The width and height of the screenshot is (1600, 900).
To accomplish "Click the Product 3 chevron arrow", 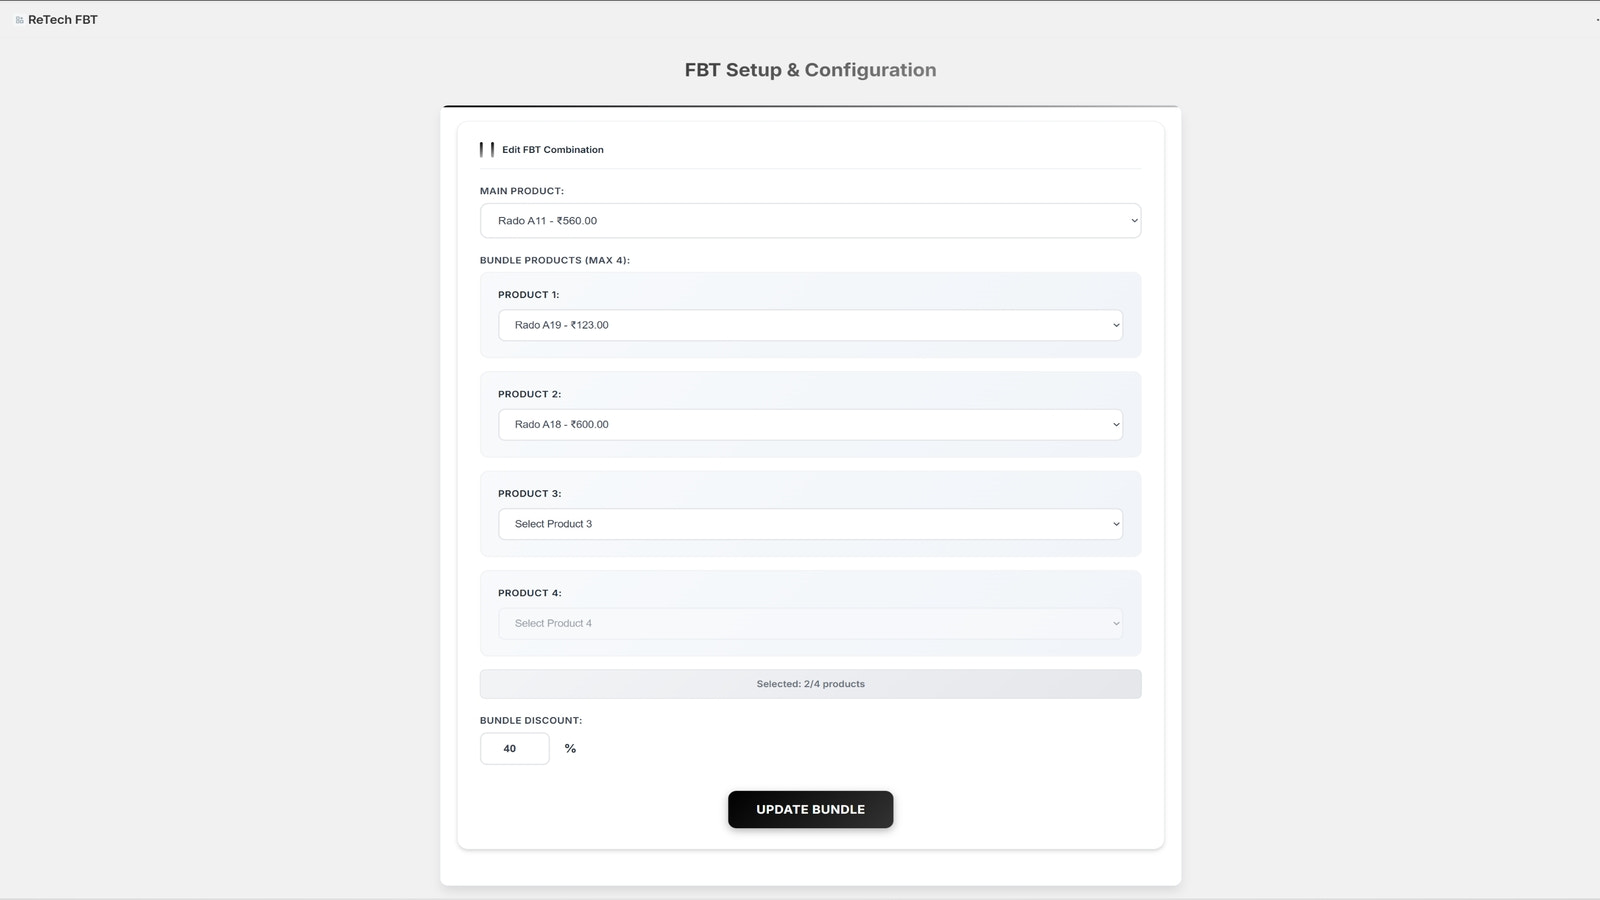I will click(1116, 524).
